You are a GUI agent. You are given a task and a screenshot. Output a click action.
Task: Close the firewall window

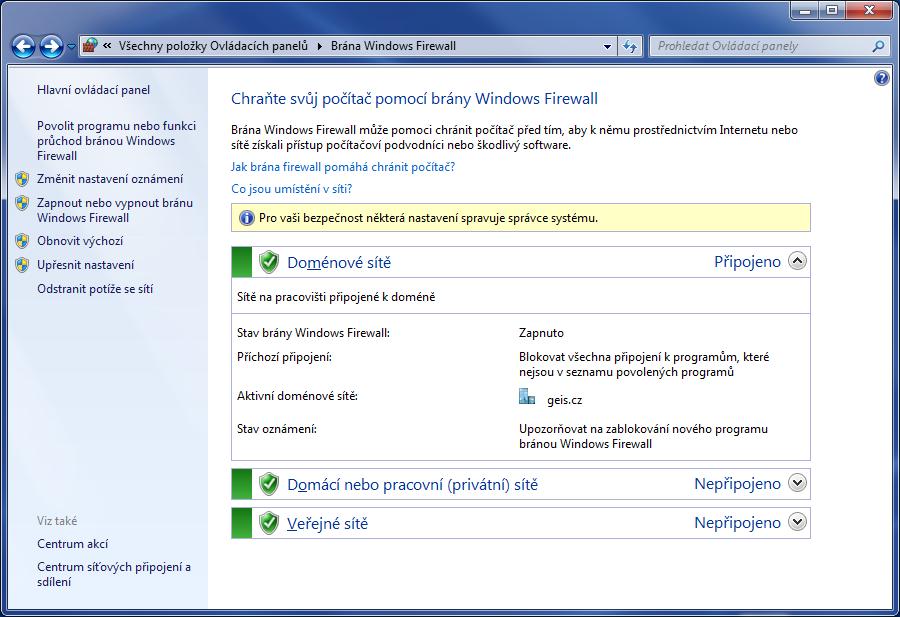click(870, 10)
